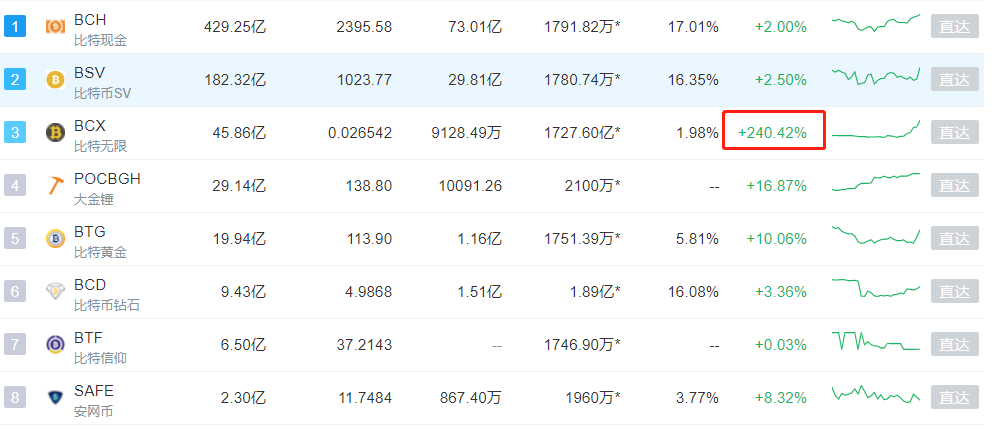The width and height of the screenshot is (992, 435).
Task: Click the rank 1 badge
Action: (x=15, y=26)
